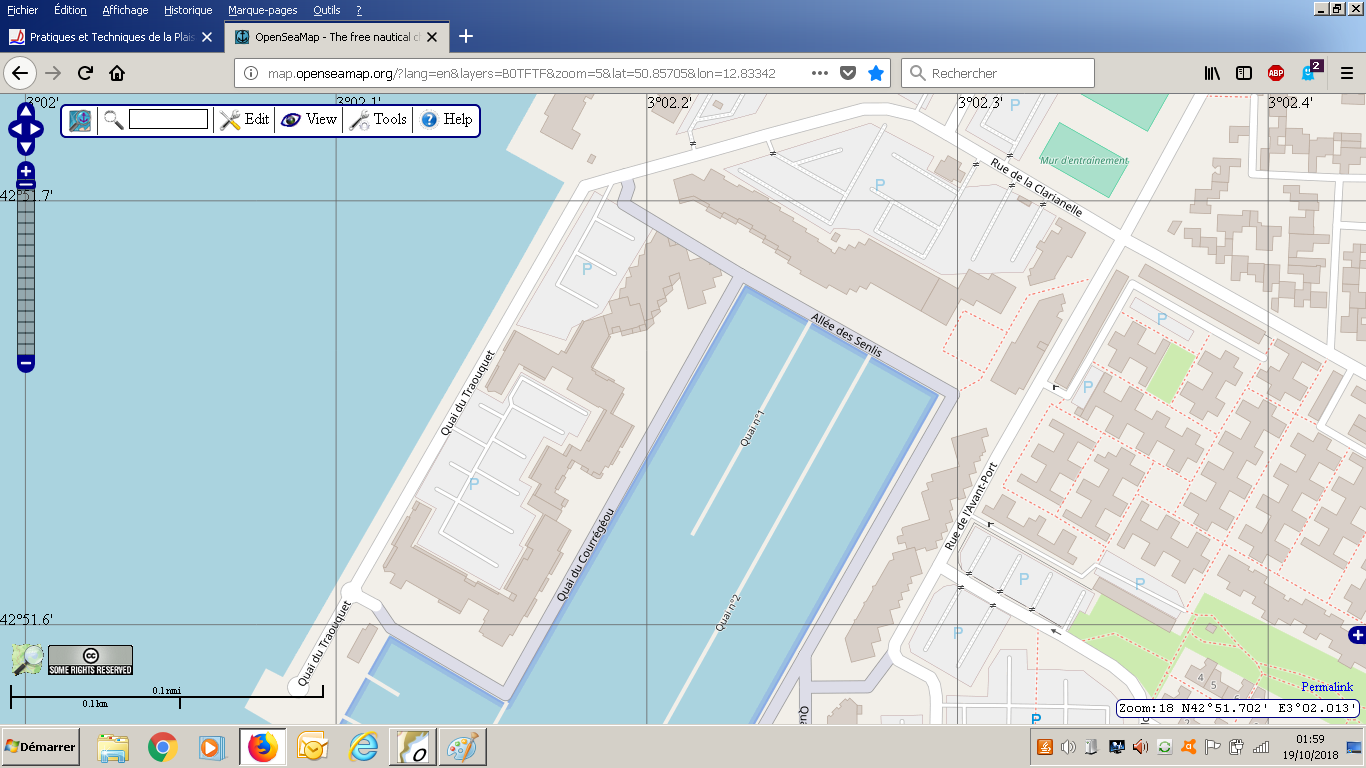This screenshot has height=768, width=1366.
Task: Open page actions three-dot menu
Action: [x=820, y=73]
